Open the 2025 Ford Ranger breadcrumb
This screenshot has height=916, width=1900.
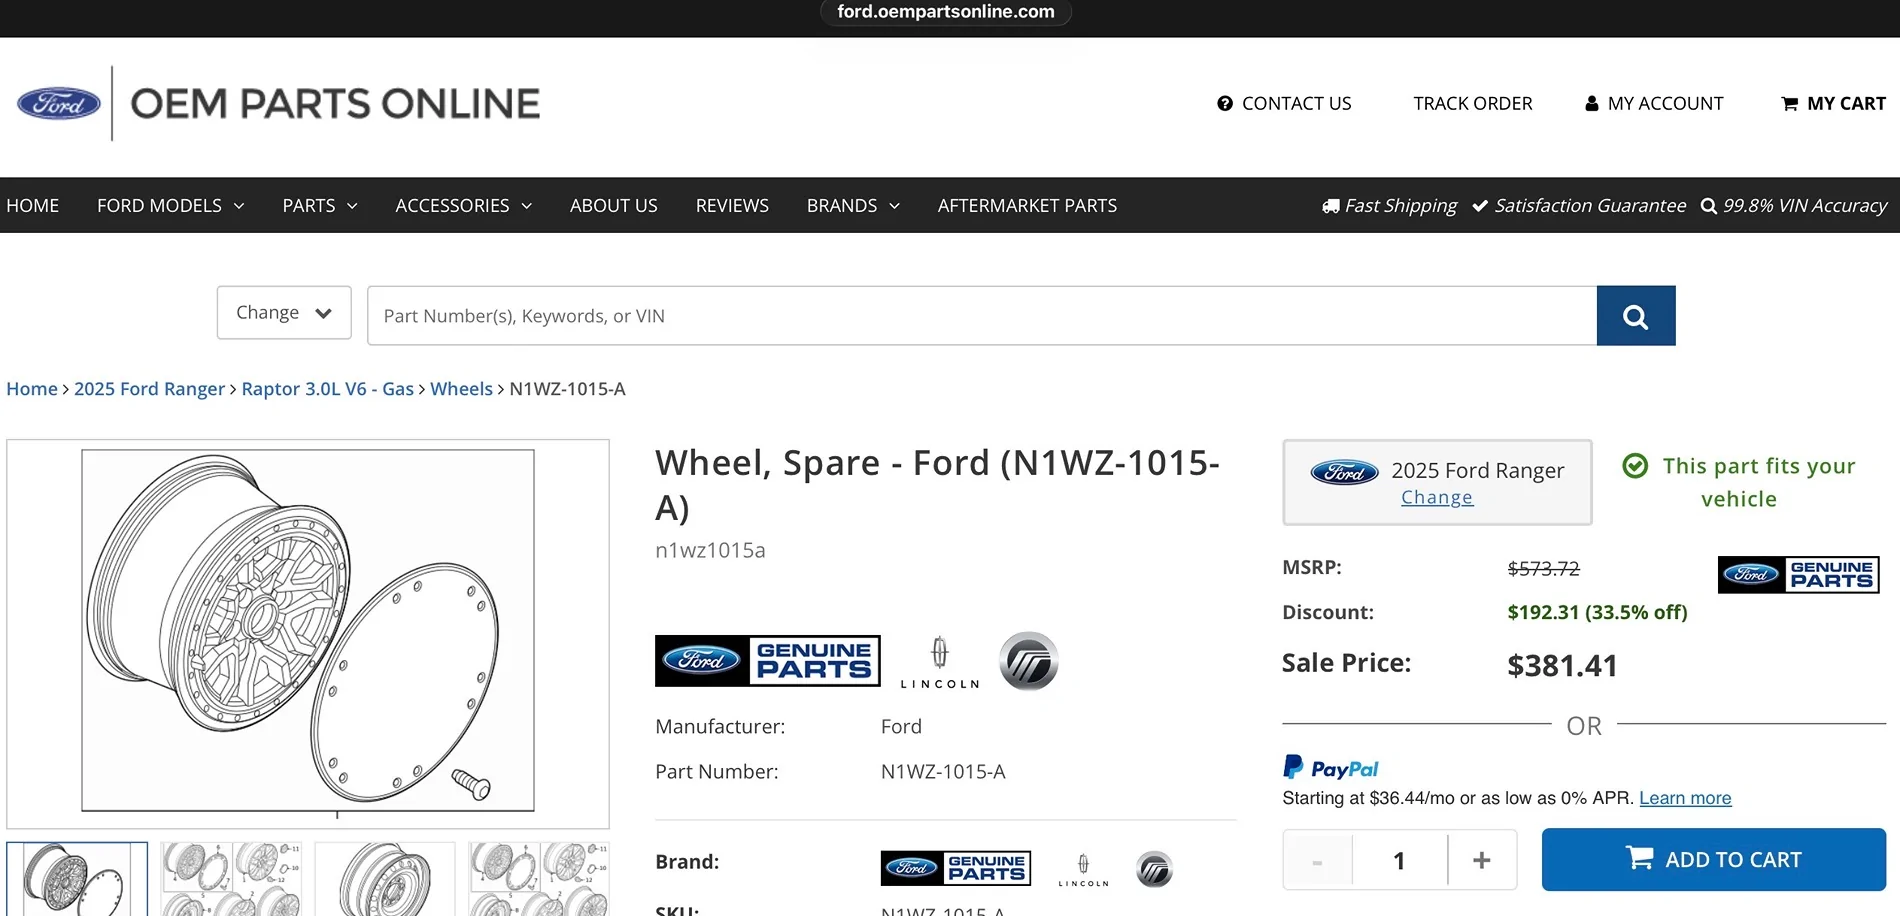(x=149, y=389)
